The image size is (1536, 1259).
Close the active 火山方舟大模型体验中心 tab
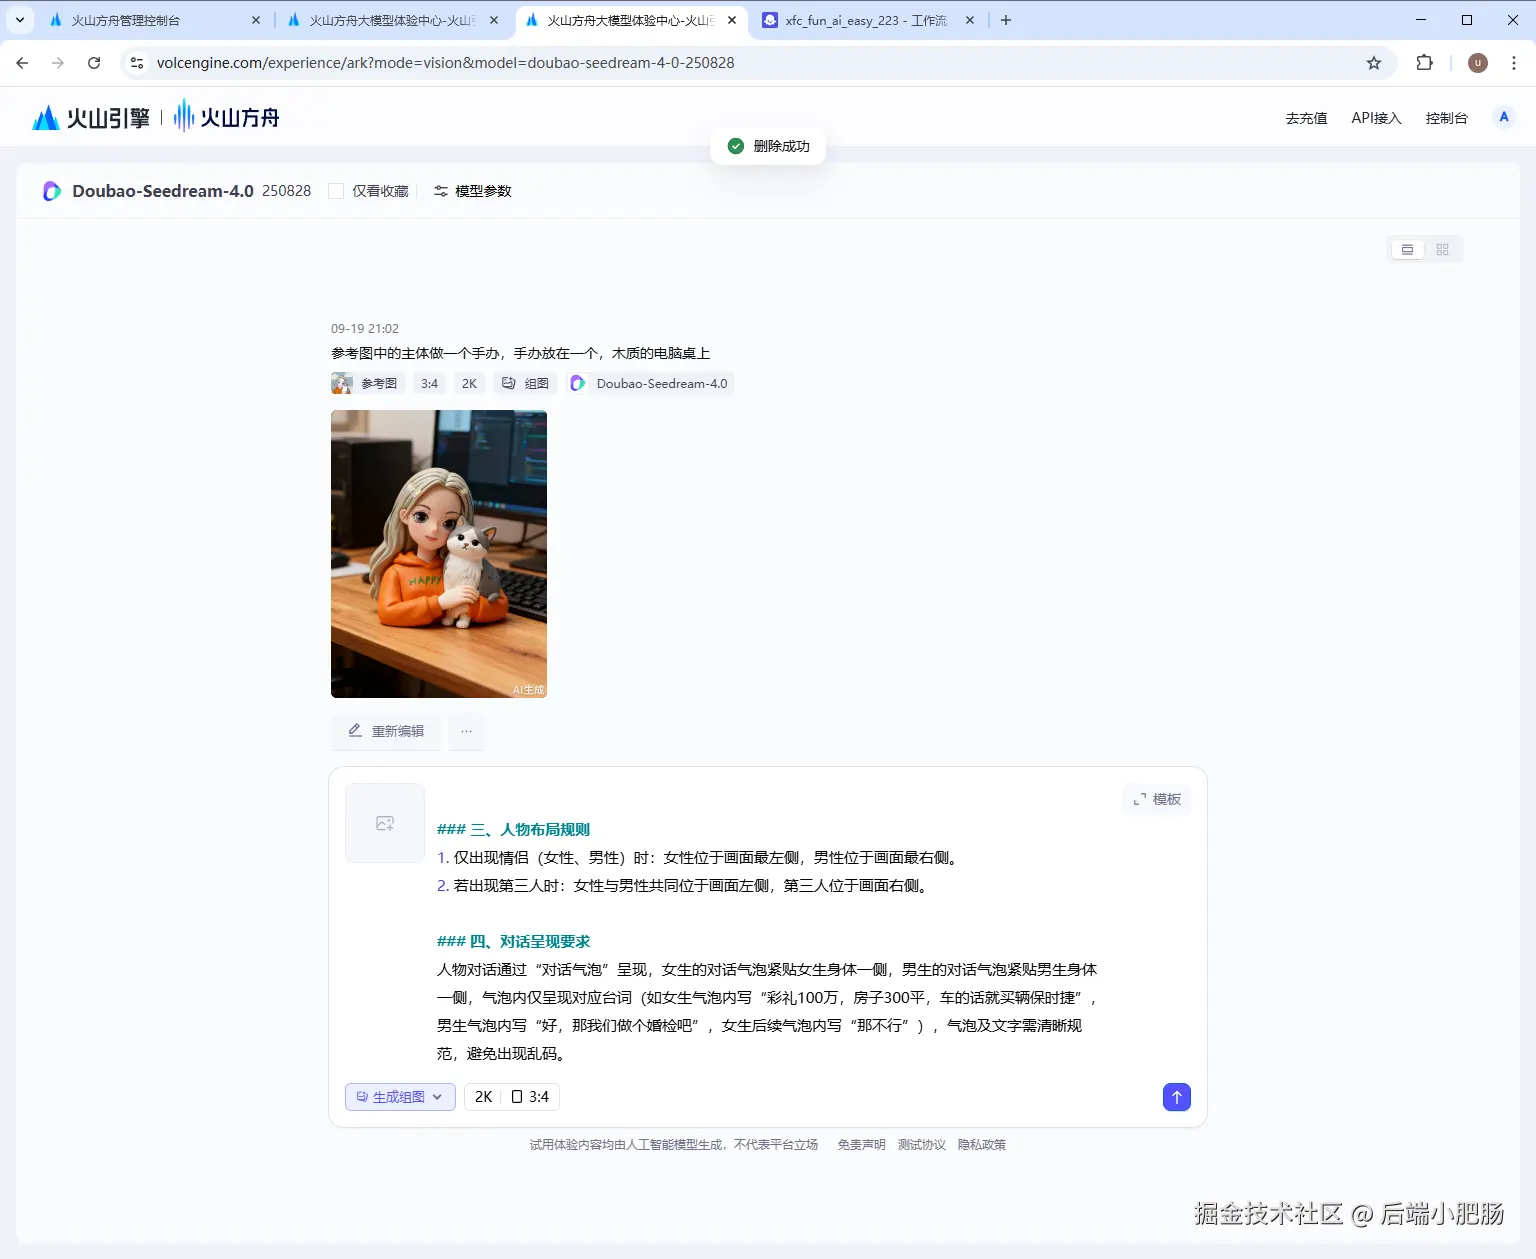tap(732, 20)
